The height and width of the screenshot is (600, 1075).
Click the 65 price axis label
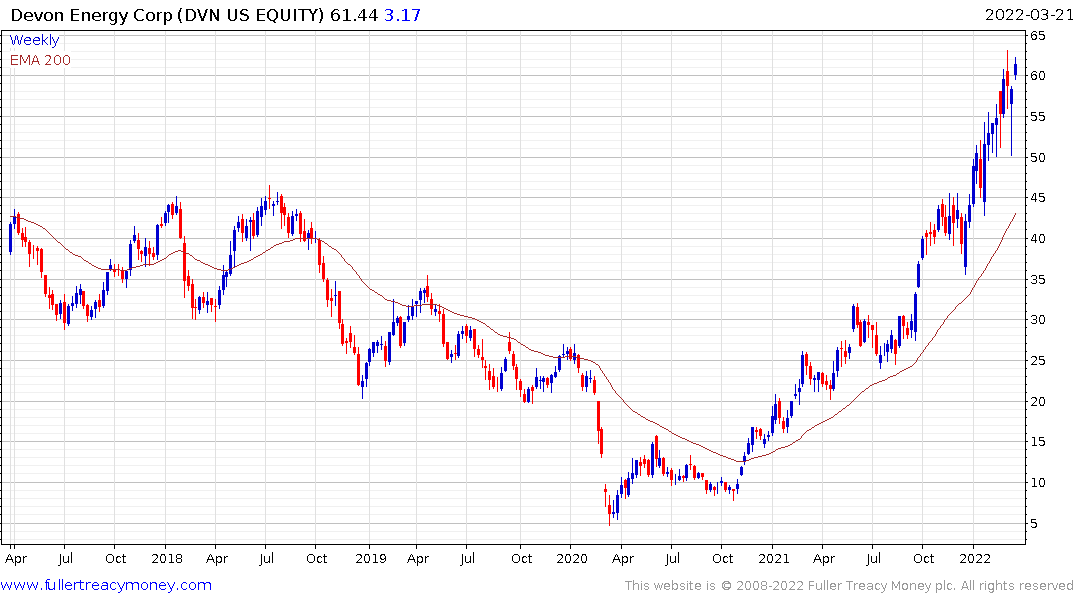click(x=1037, y=36)
